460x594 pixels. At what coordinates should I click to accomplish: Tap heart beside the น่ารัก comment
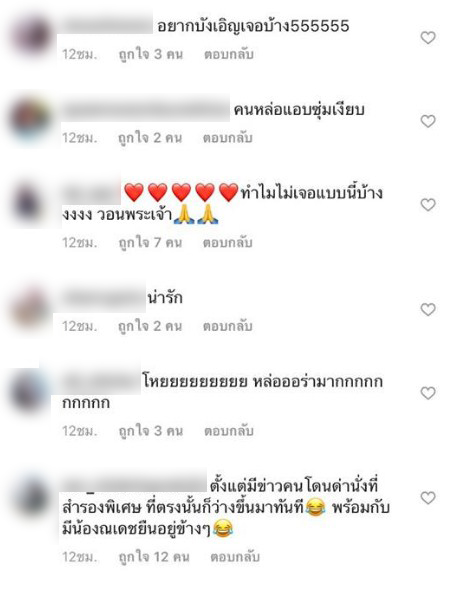coord(428,310)
